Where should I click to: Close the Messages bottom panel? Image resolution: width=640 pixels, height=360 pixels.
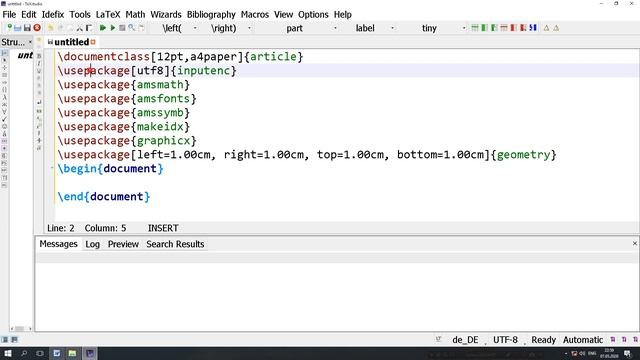click(x=635, y=243)
